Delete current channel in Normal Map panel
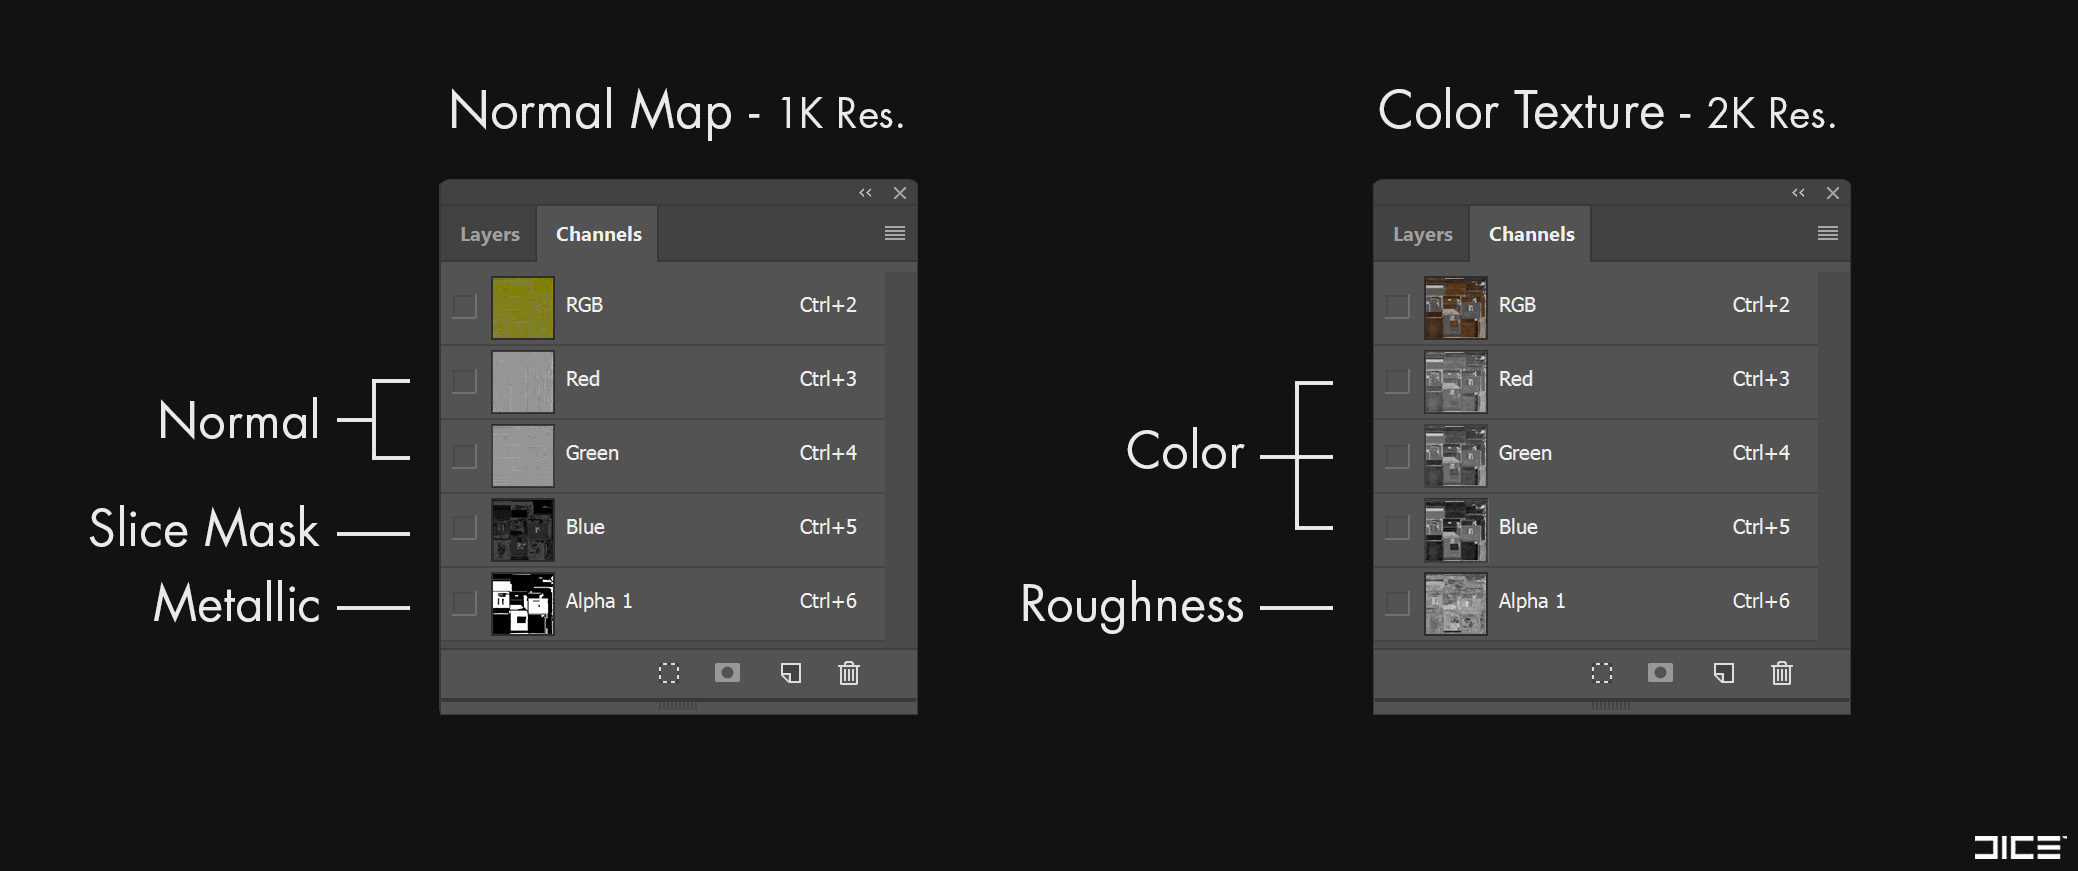This screenshot has height=871, width=2078. coord(849,673)
